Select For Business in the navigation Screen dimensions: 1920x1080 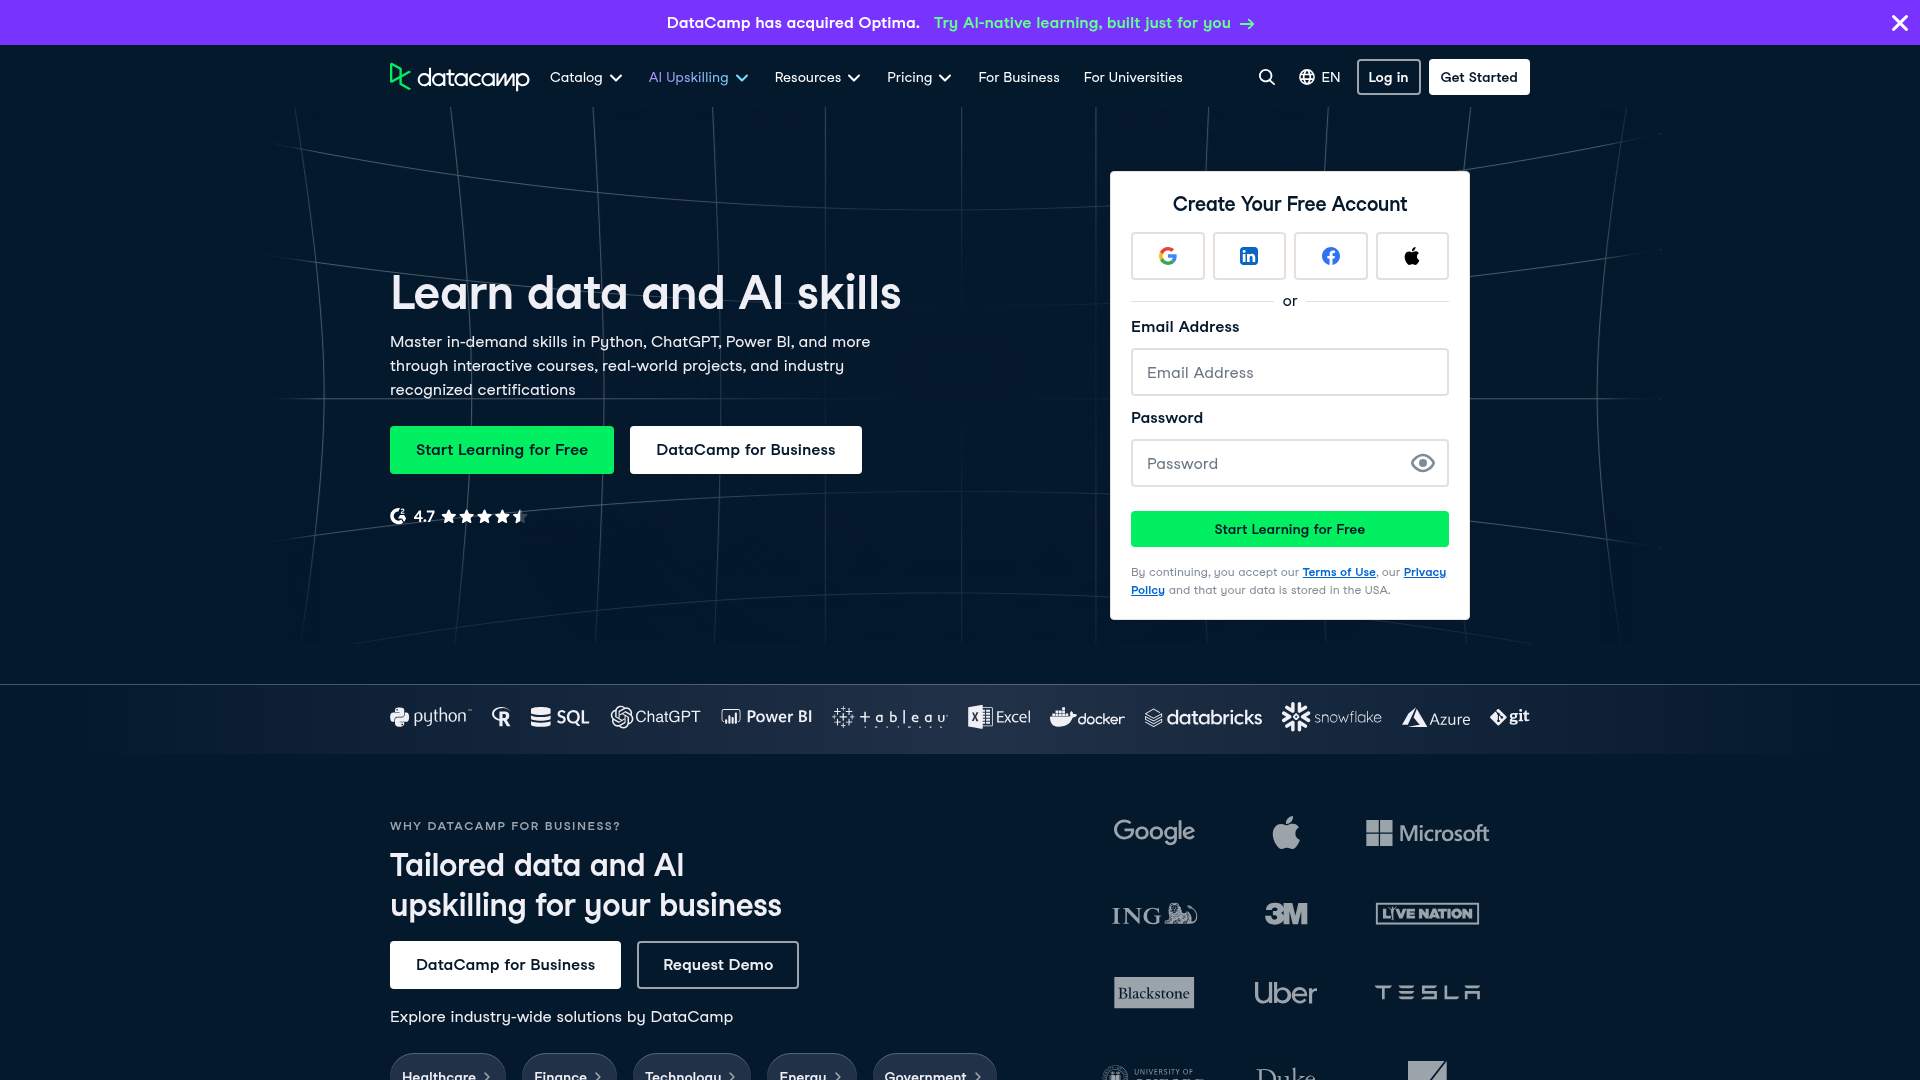click(1018, 77)
